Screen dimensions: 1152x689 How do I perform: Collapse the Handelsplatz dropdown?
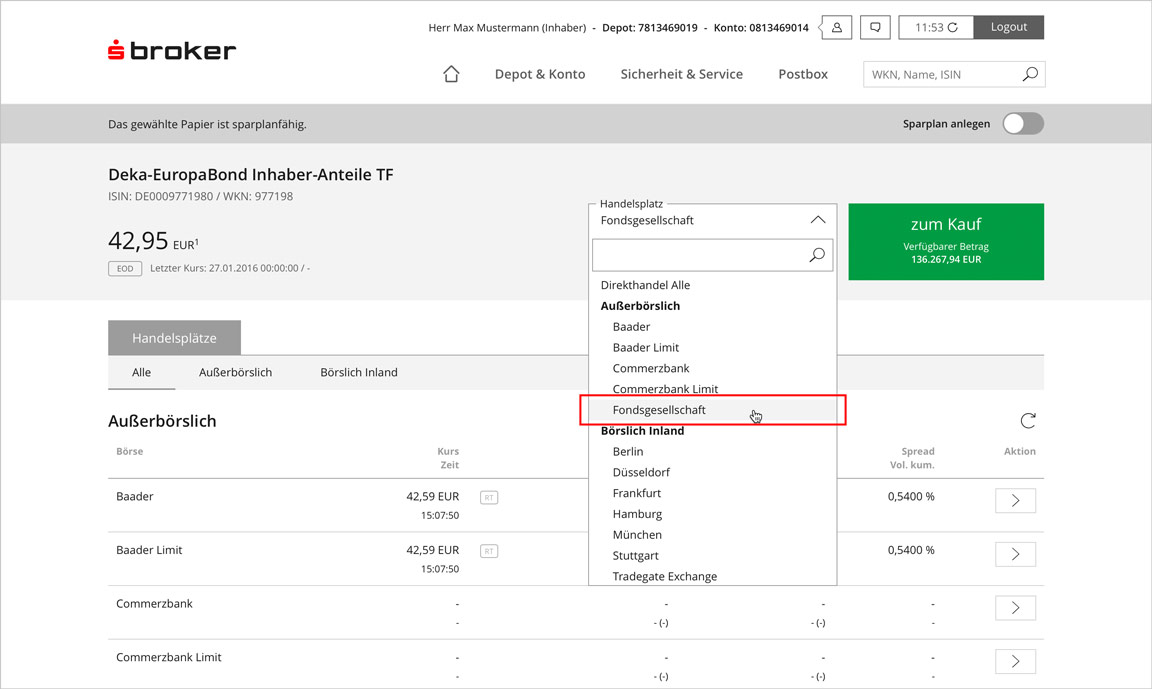click(818, 220)
